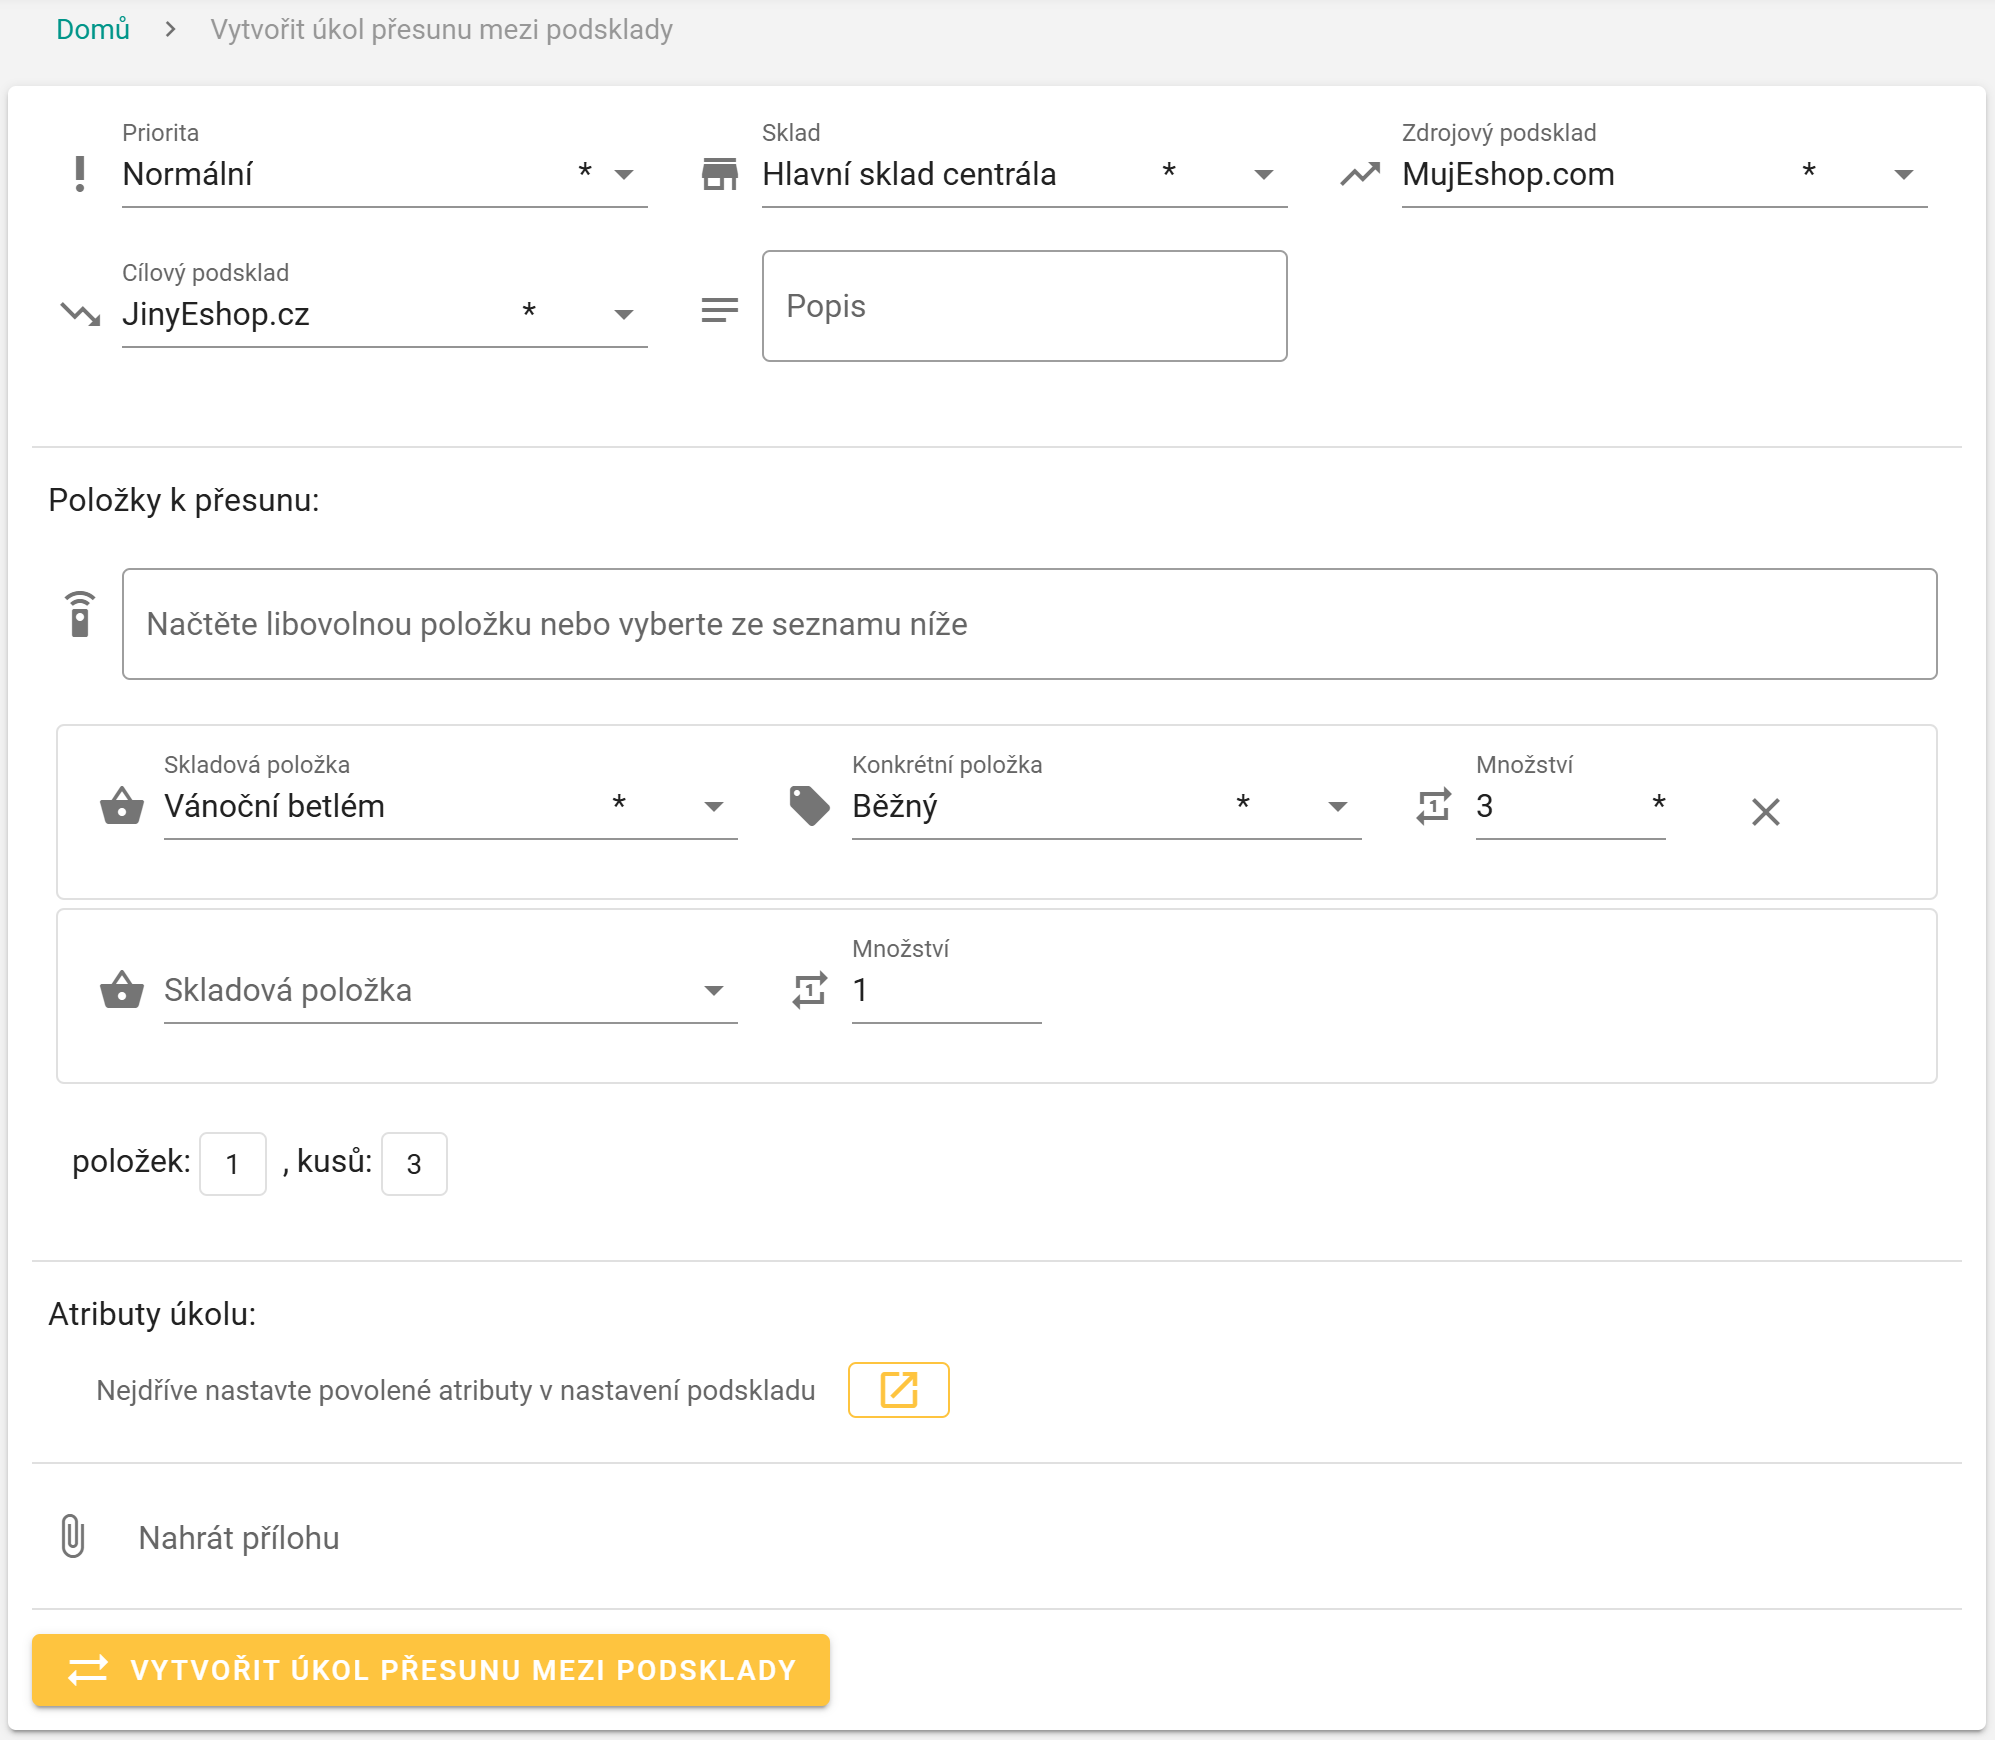Focus the Popis description text field
This screenshot has width=1995, height=1740.
(x=1024, y=306)
